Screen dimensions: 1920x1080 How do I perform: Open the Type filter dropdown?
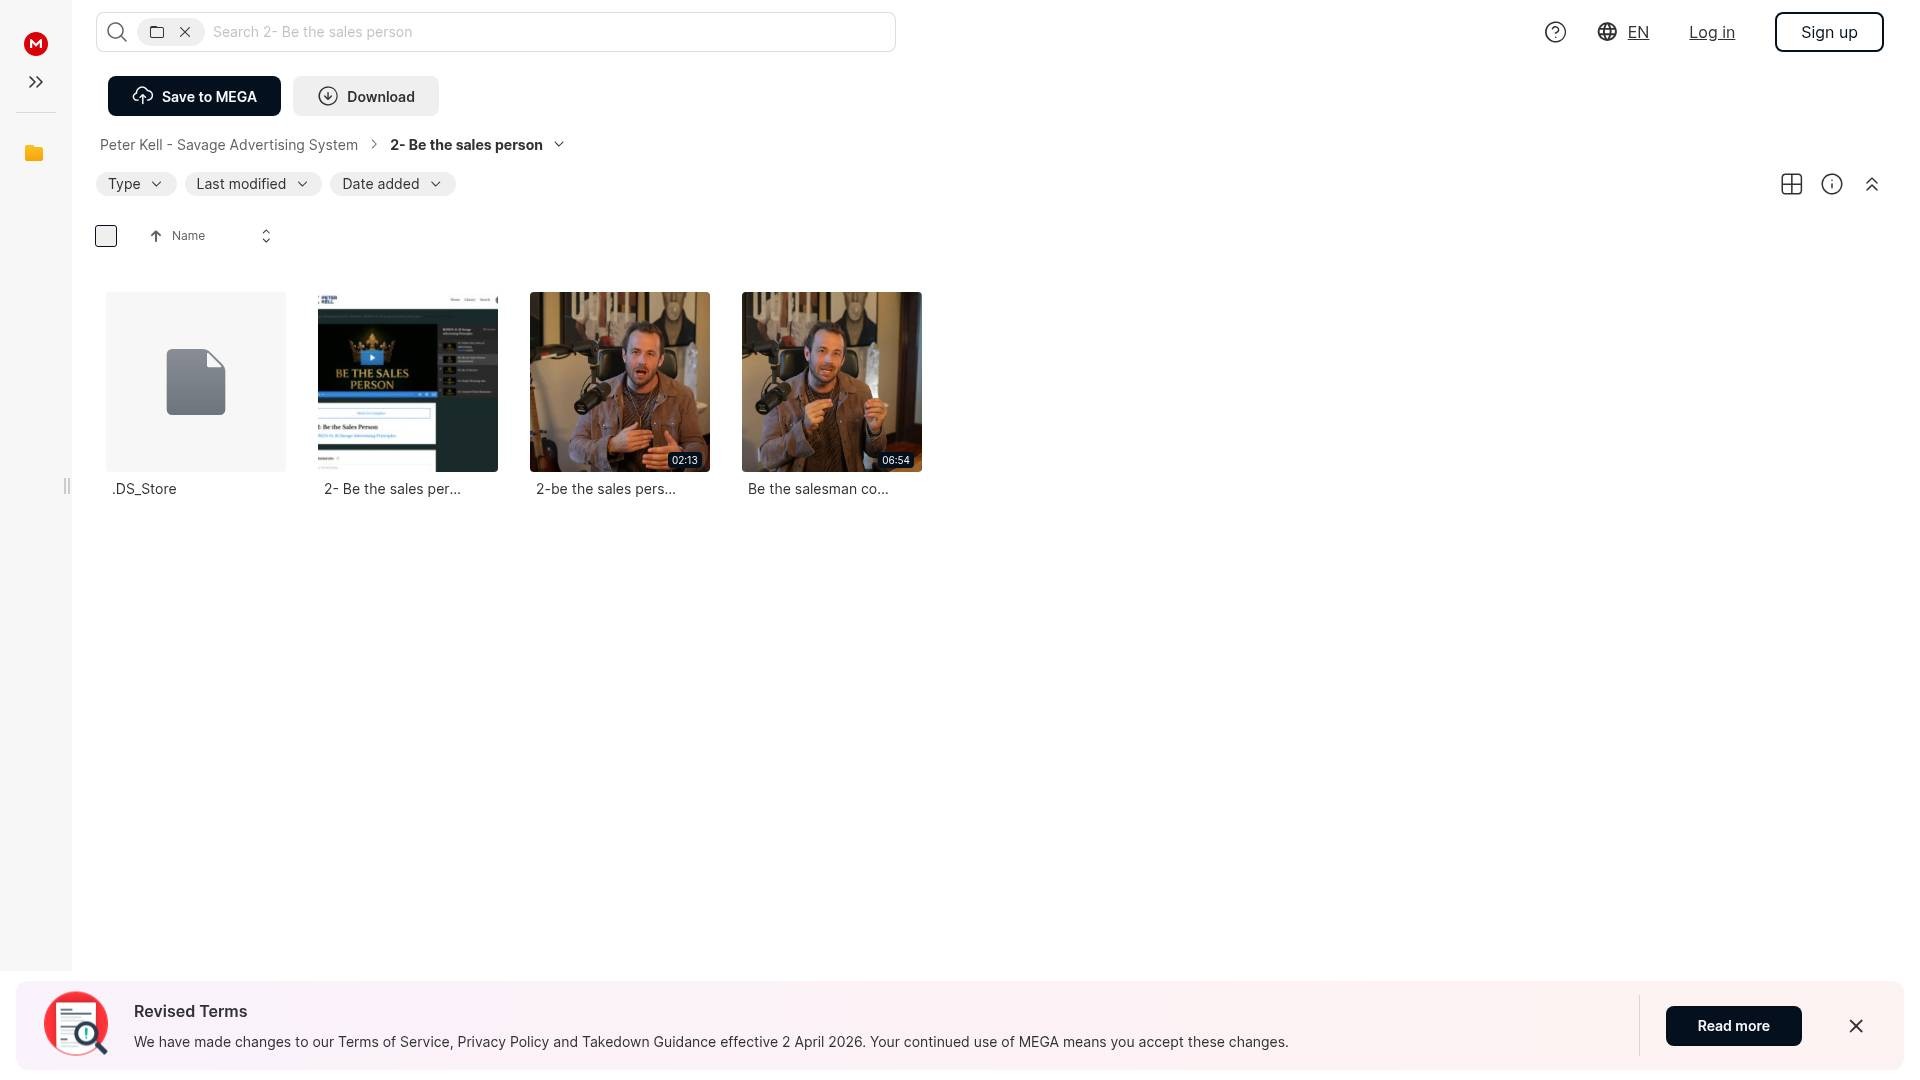[135, 184]
